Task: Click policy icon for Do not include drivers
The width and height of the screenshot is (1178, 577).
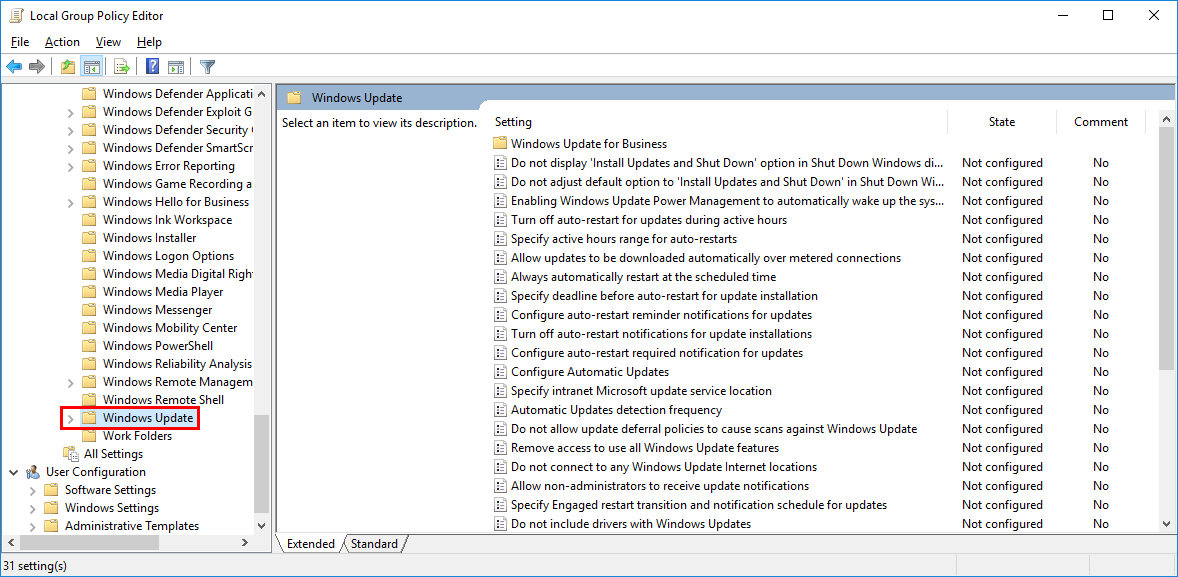Action: click(500, 524)
